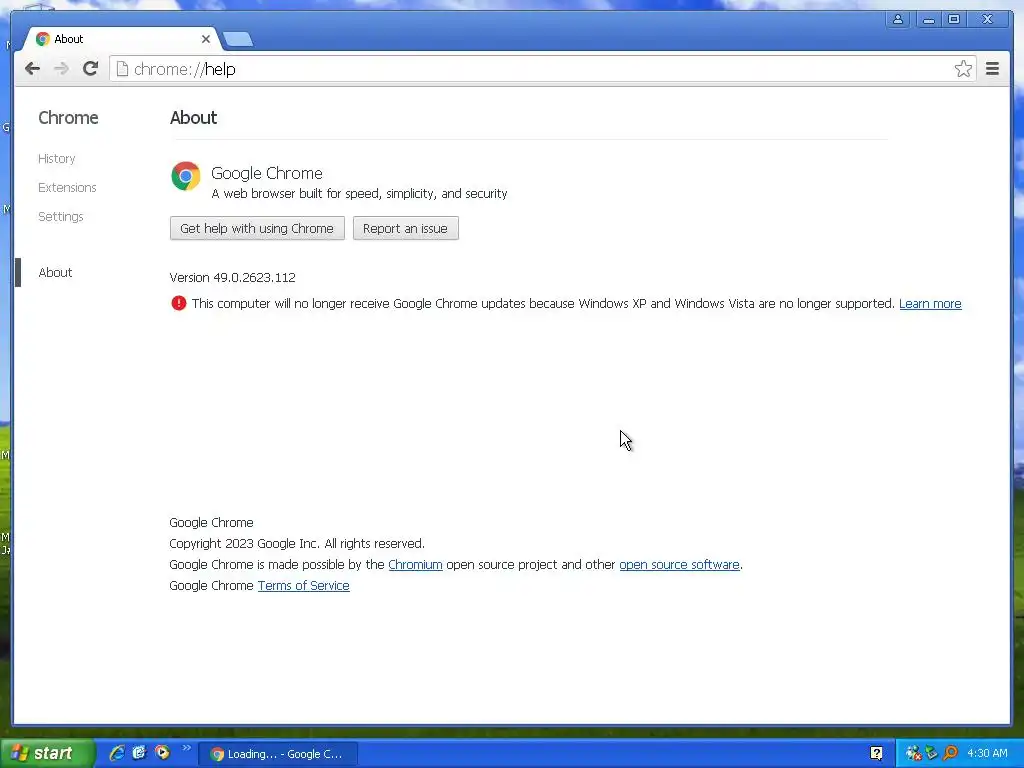This screenshot has height=768, width=1024.
Task: Select About in the sidebar
Action: point(56,272)
